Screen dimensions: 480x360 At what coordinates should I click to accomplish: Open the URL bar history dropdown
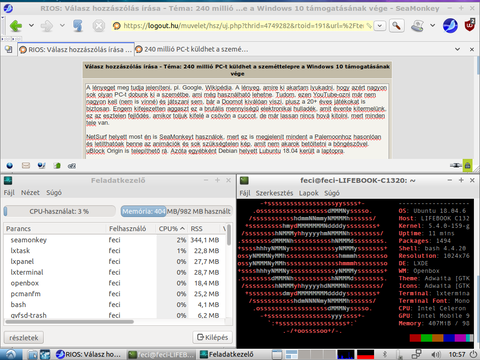[380, 26]
